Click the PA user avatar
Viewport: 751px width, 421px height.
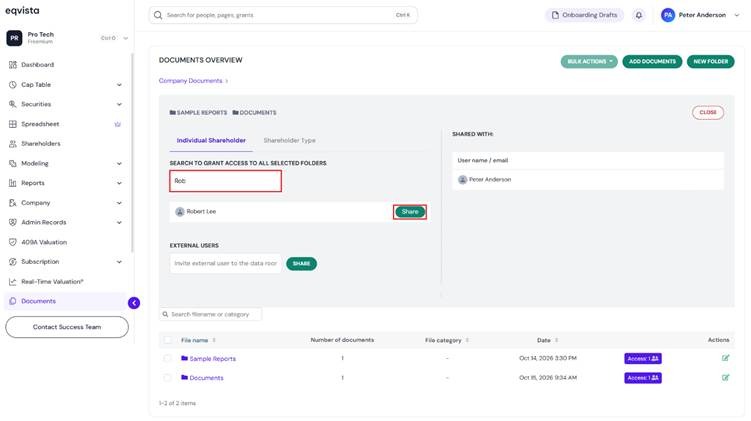tap(668, 15)
